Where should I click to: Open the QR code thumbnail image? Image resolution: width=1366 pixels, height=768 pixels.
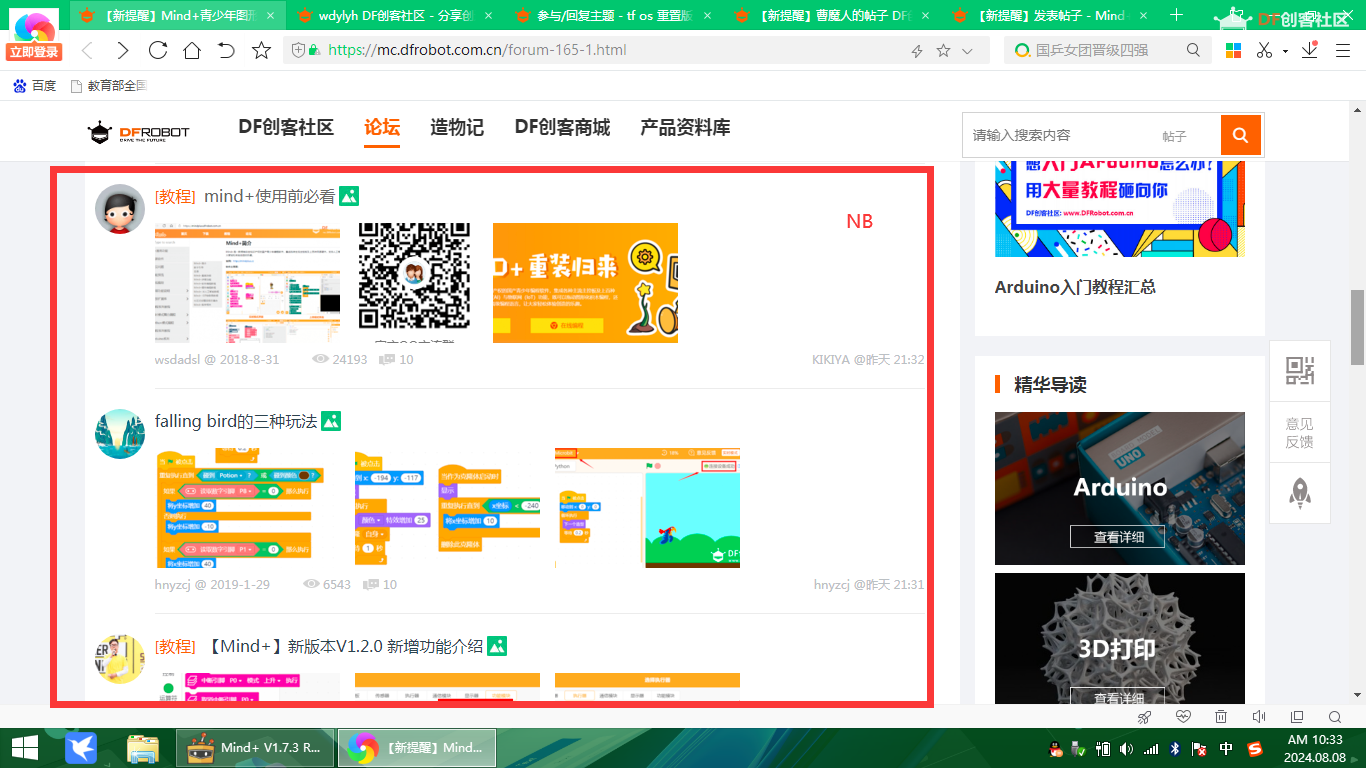[414, 283]
